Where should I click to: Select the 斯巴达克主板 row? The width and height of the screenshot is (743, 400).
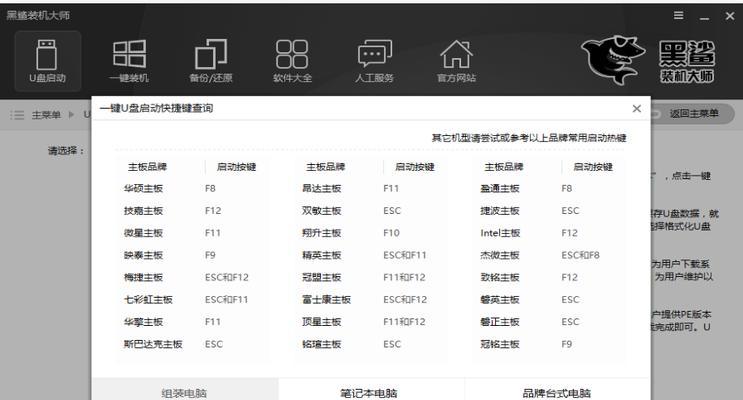point(193,344)
